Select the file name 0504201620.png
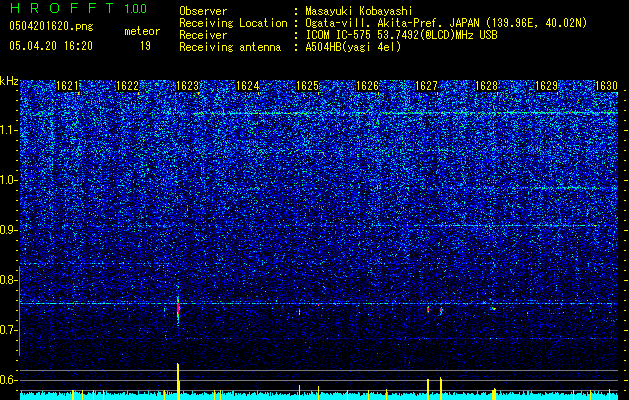Screen dimensions: 629x400 click(x=51, y=26)
